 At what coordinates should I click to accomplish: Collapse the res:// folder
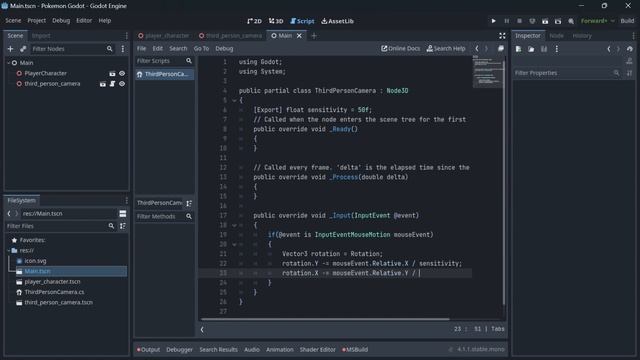[9, 251]
